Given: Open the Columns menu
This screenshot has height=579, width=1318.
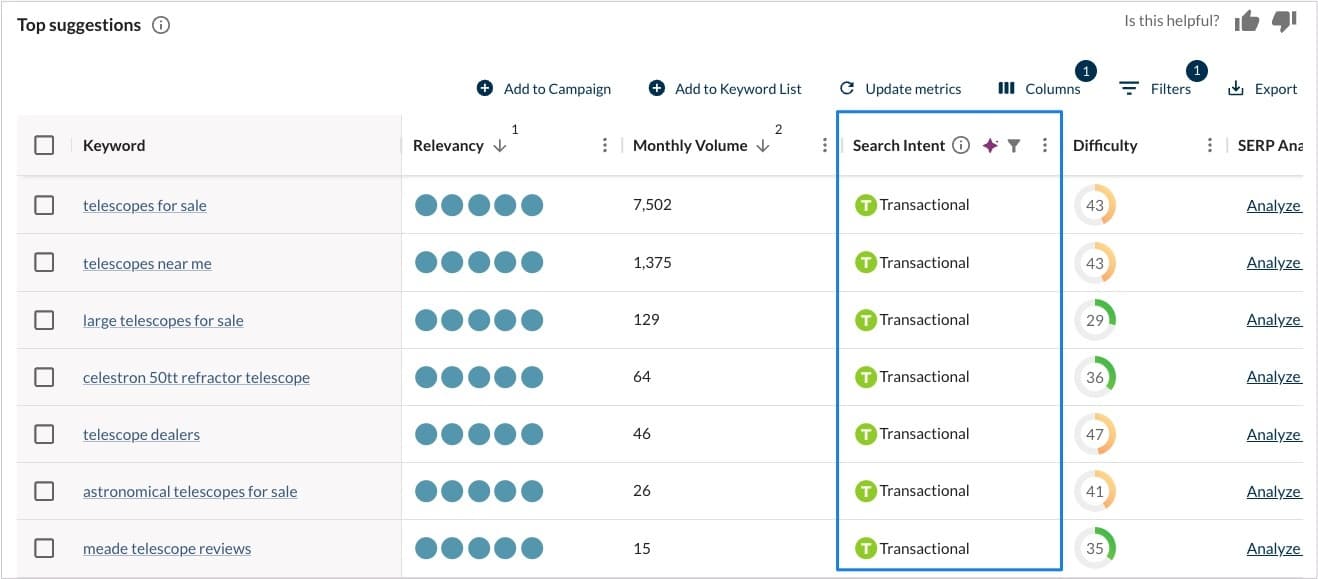Looking at the screenshot, I should point(1040,89).
